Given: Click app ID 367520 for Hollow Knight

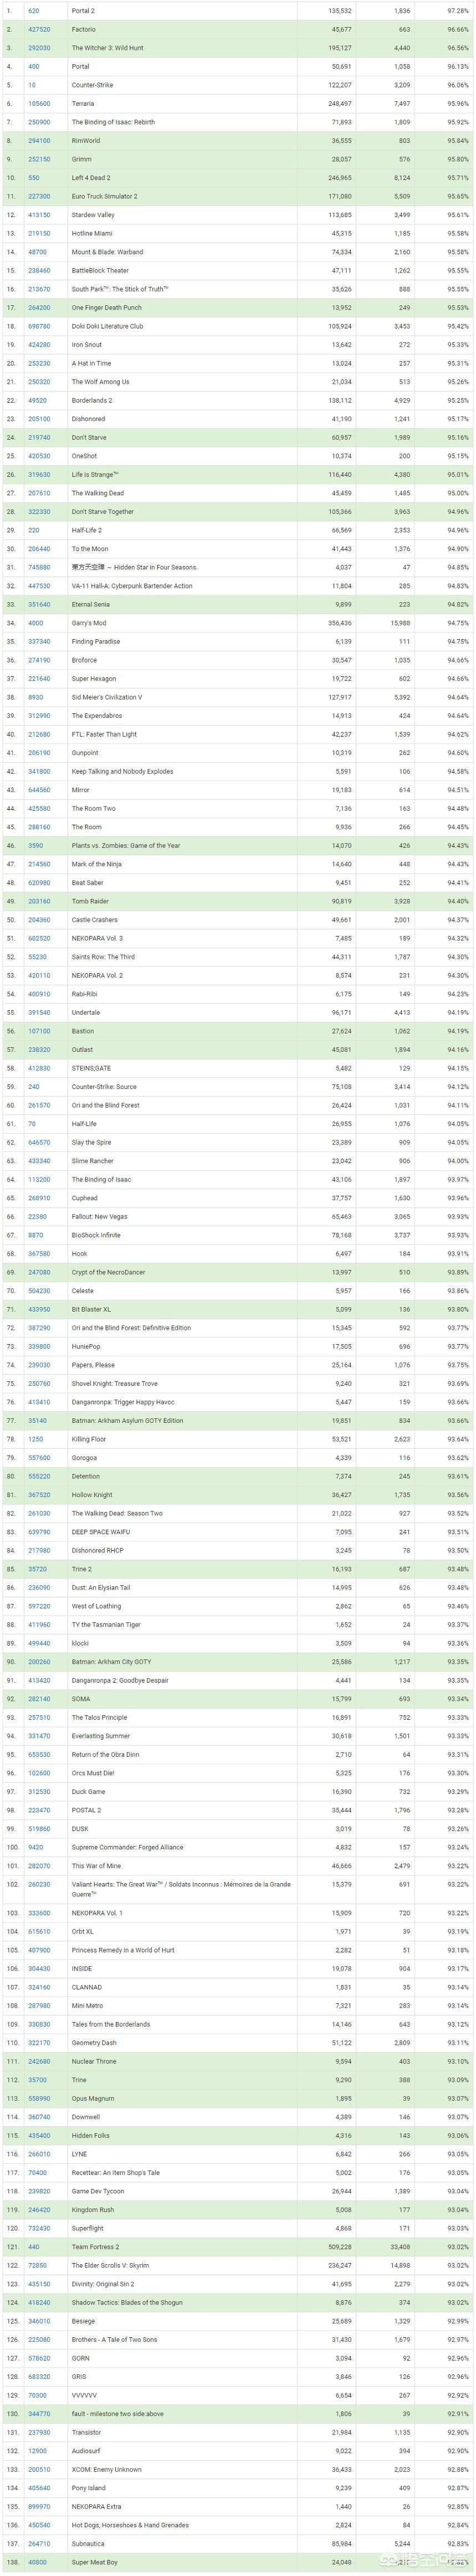Looking at the screenshot, I should pyautogui.click(x=39, y=1495).
